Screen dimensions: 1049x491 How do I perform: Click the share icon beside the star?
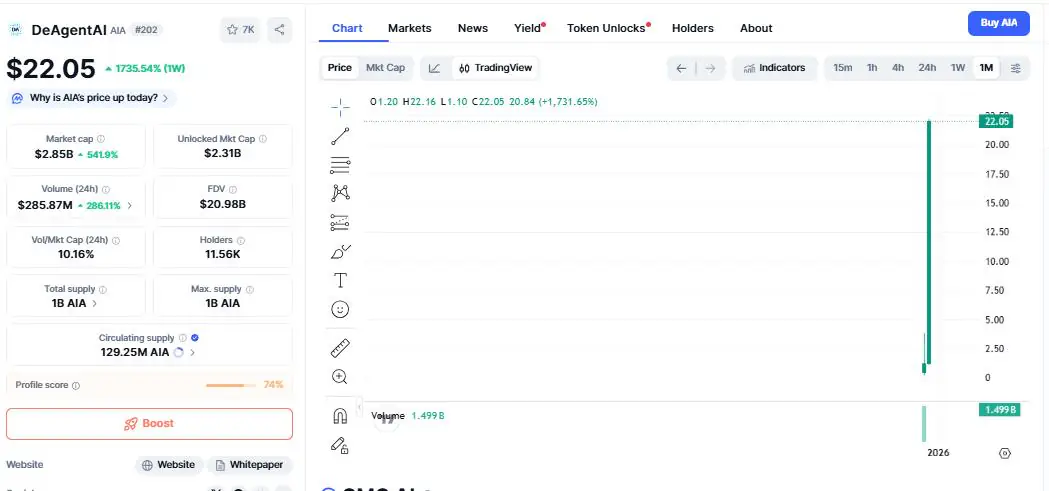coord(280,30)
